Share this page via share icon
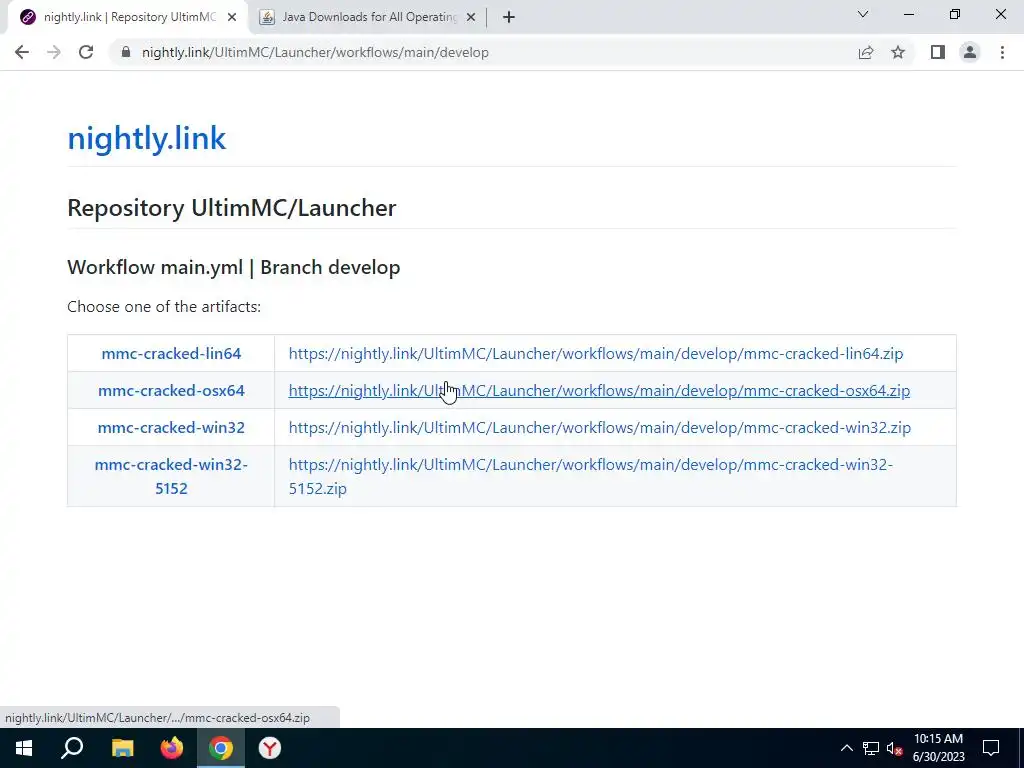The width and height of the screenshot is (1024, 768). (866, 52)
